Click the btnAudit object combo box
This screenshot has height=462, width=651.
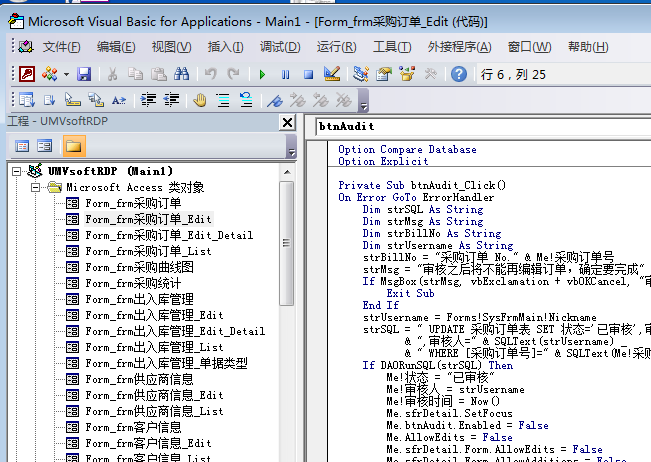coord(484,127)
